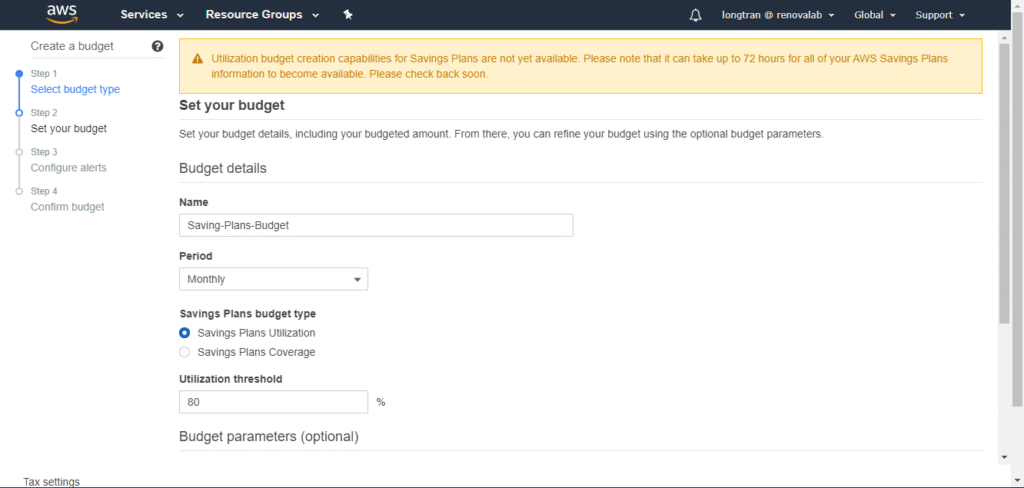Click the Budget details heading
Screen dimensions: 1024x488
(x=223, y=168)
